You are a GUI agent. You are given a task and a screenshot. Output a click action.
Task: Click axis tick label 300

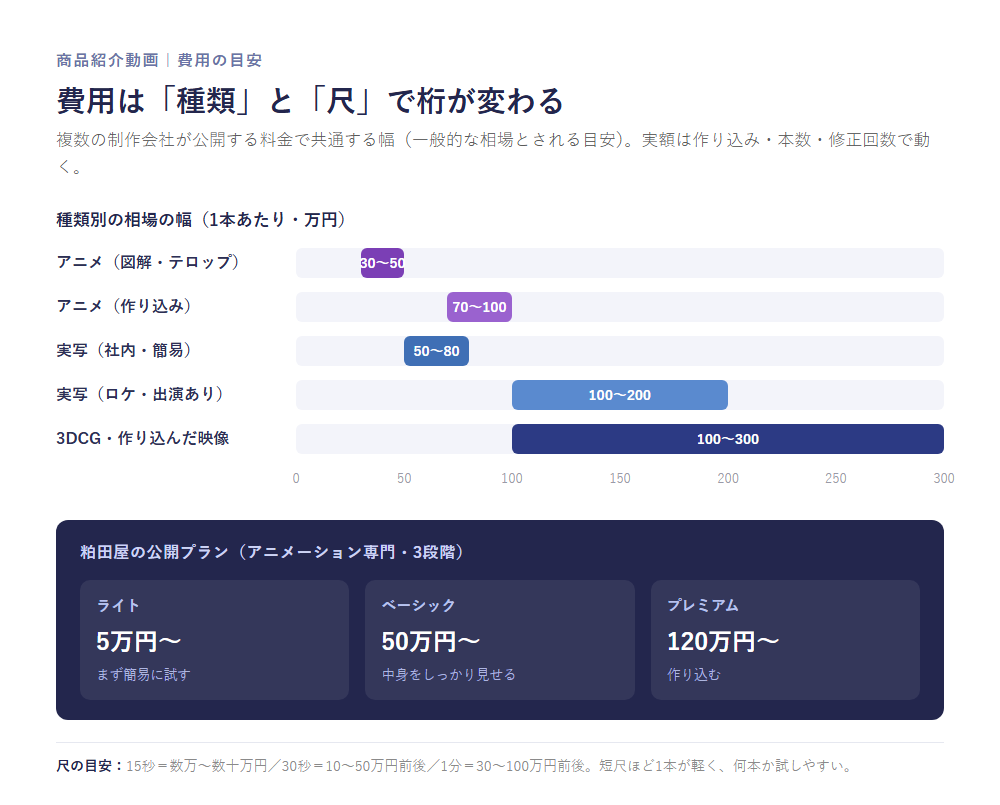click(944, 478)
